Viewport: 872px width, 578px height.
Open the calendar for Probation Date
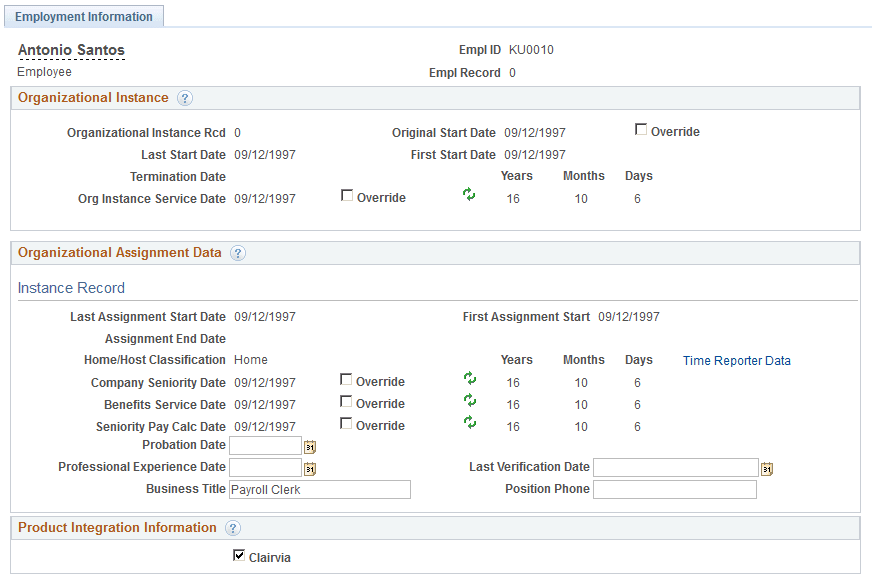tap(309, 446)
